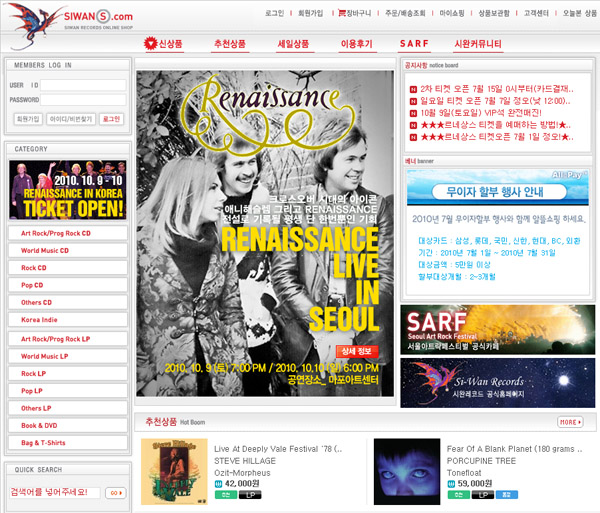
Task: Open ★★★르네상스 티켓오픈 7월 1일 notice
Action: (496, 137)
